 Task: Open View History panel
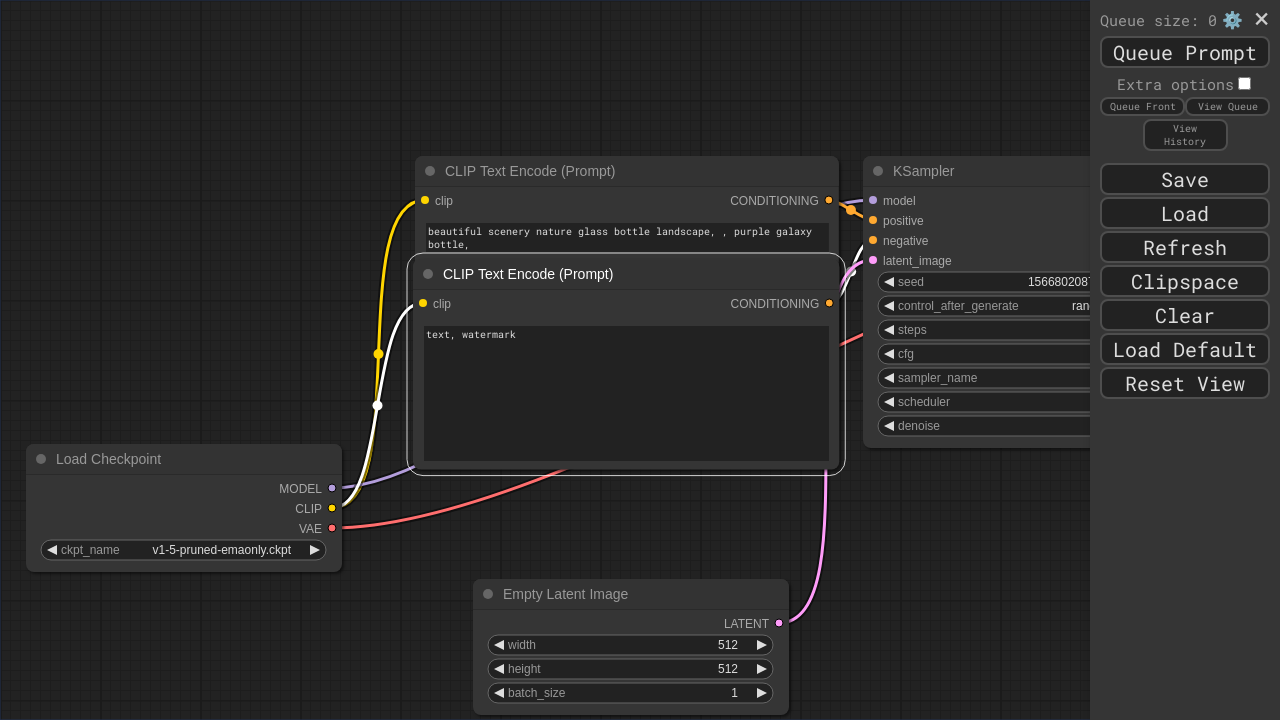(1184, 135)
